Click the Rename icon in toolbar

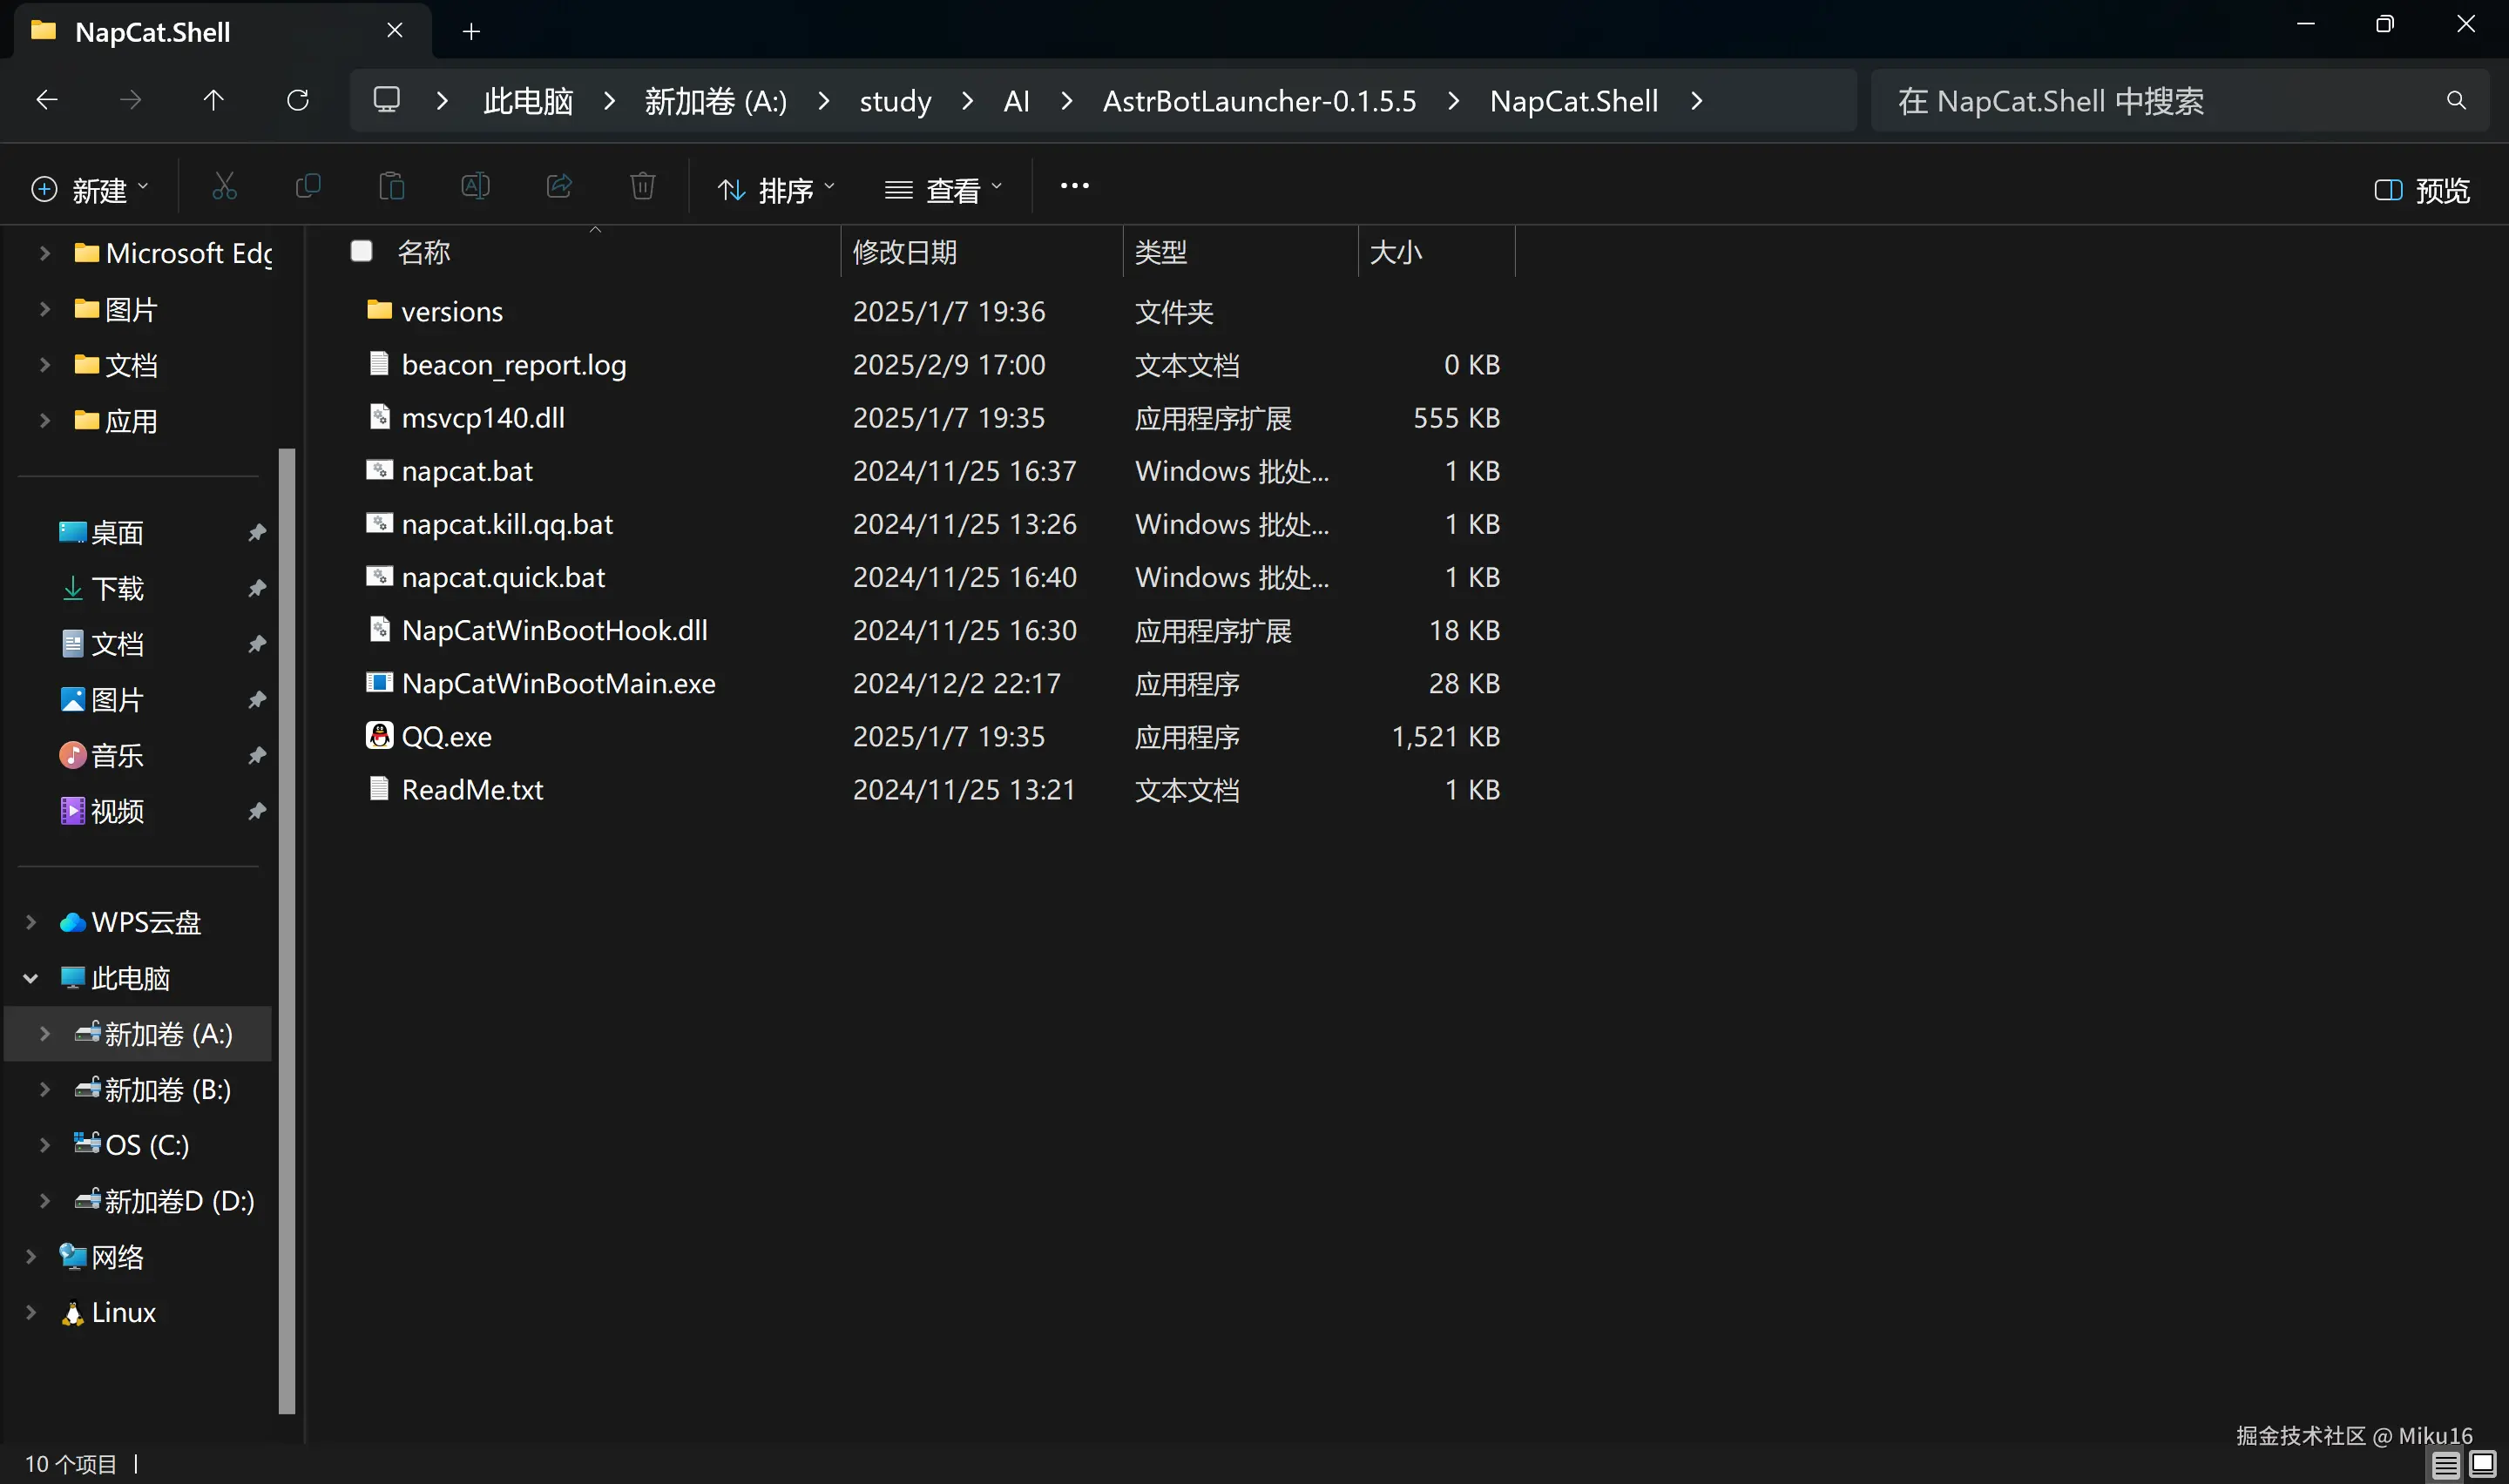pyautogui.click(x=475, y=187)
